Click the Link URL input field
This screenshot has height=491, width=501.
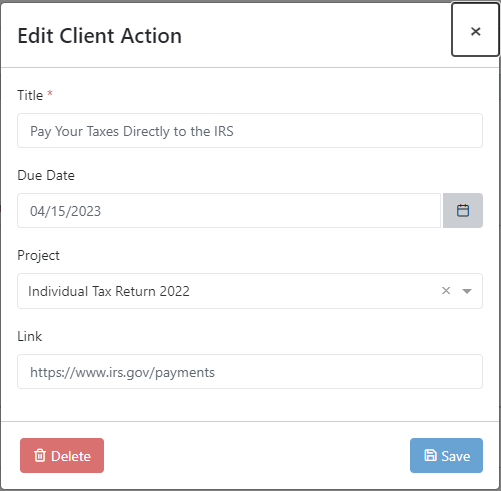pos(250,372)
